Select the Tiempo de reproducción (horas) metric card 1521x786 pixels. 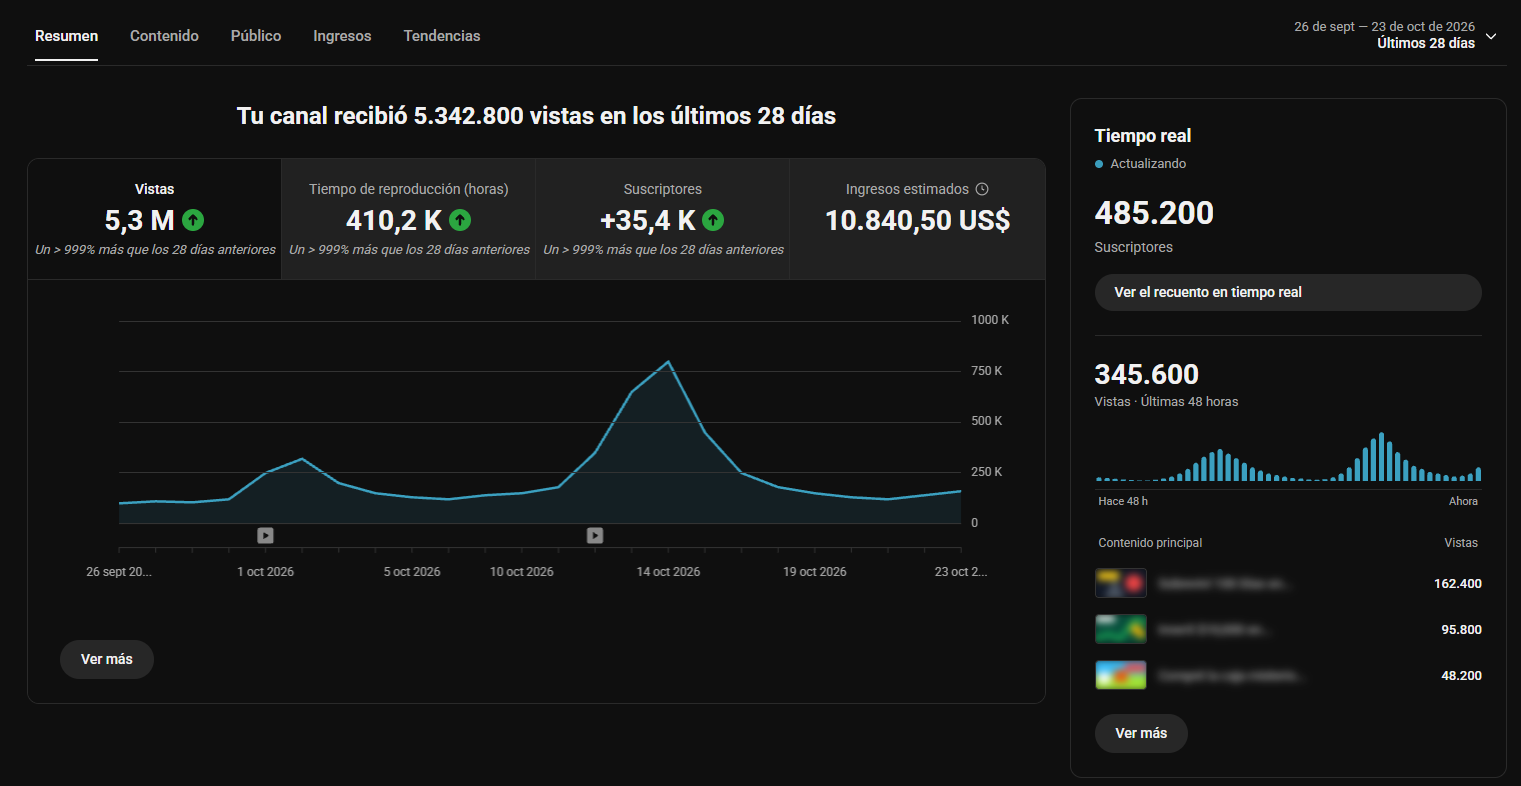pyautogui.click(x=409, y=219)
